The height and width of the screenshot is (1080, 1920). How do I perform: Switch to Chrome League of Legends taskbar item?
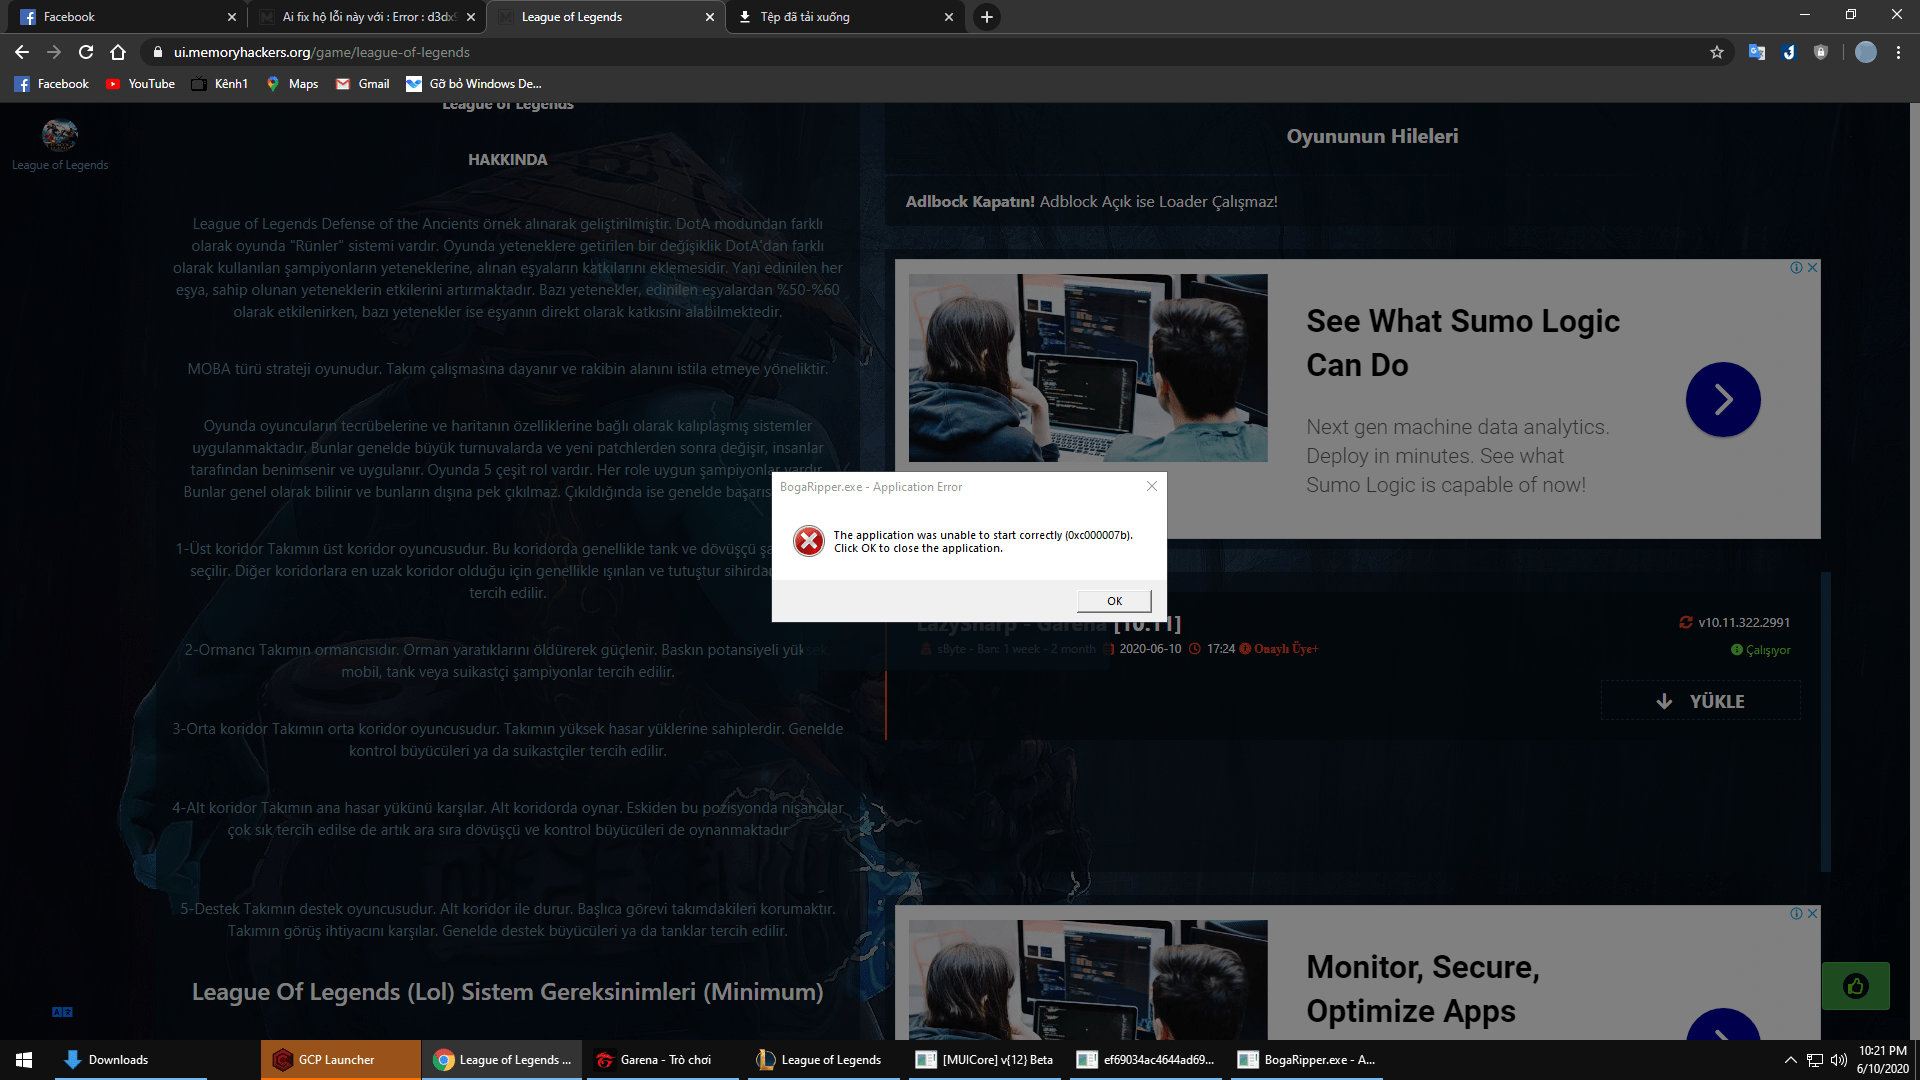tap(503, 1060)
